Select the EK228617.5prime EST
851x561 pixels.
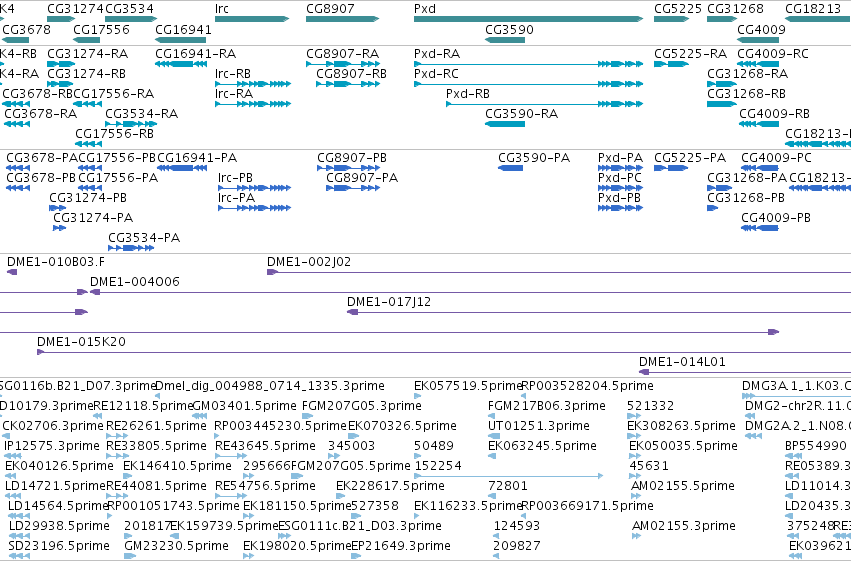[390, 486]
